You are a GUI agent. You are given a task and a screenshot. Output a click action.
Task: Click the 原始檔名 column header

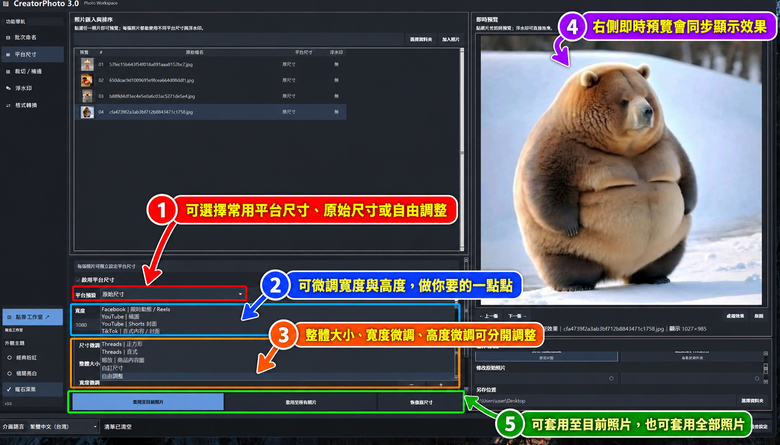(x=195, y=52)
